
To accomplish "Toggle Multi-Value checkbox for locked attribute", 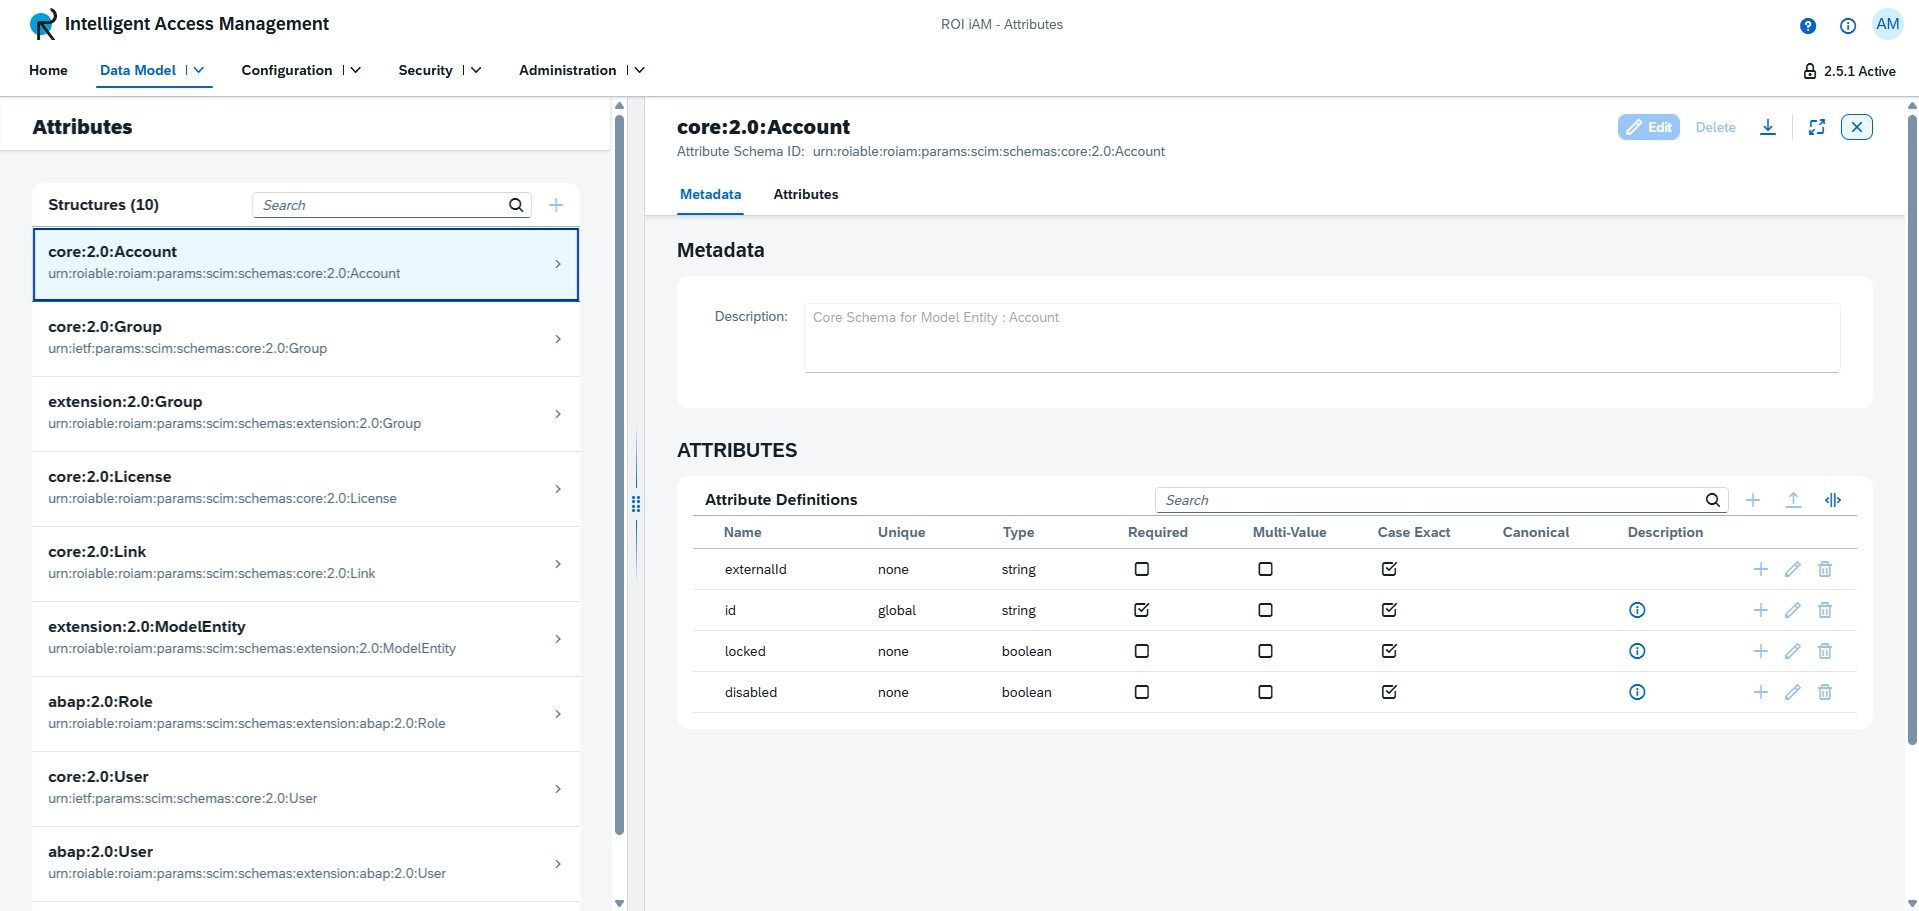I will [x=1265, y=651].
